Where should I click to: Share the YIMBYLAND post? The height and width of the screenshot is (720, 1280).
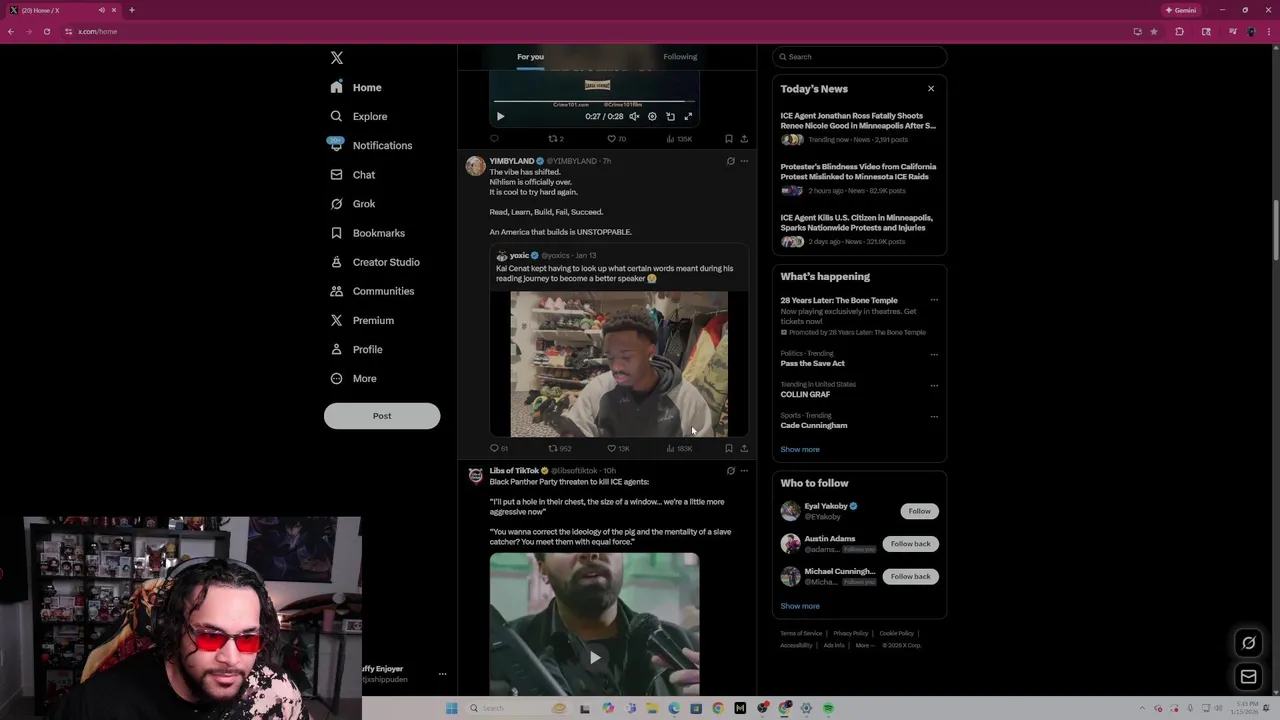click(744, 449)
